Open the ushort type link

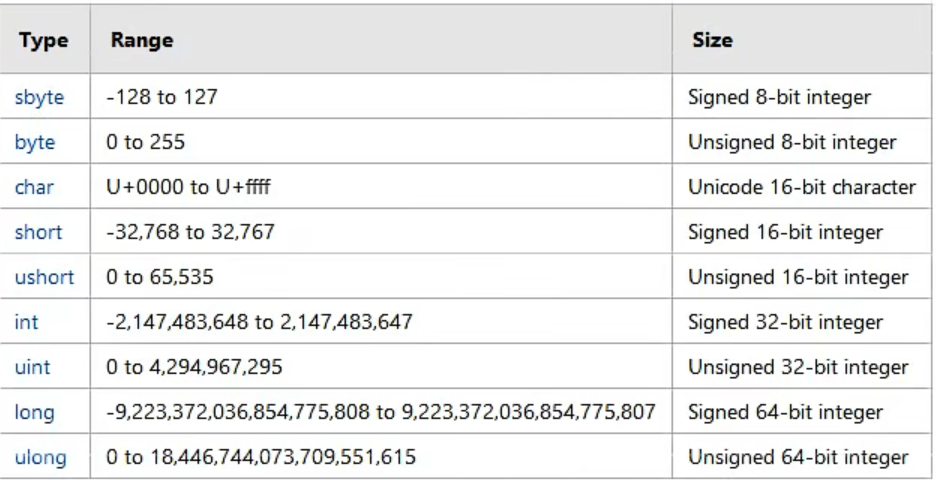pyautogui.click(x=44, y=278)
